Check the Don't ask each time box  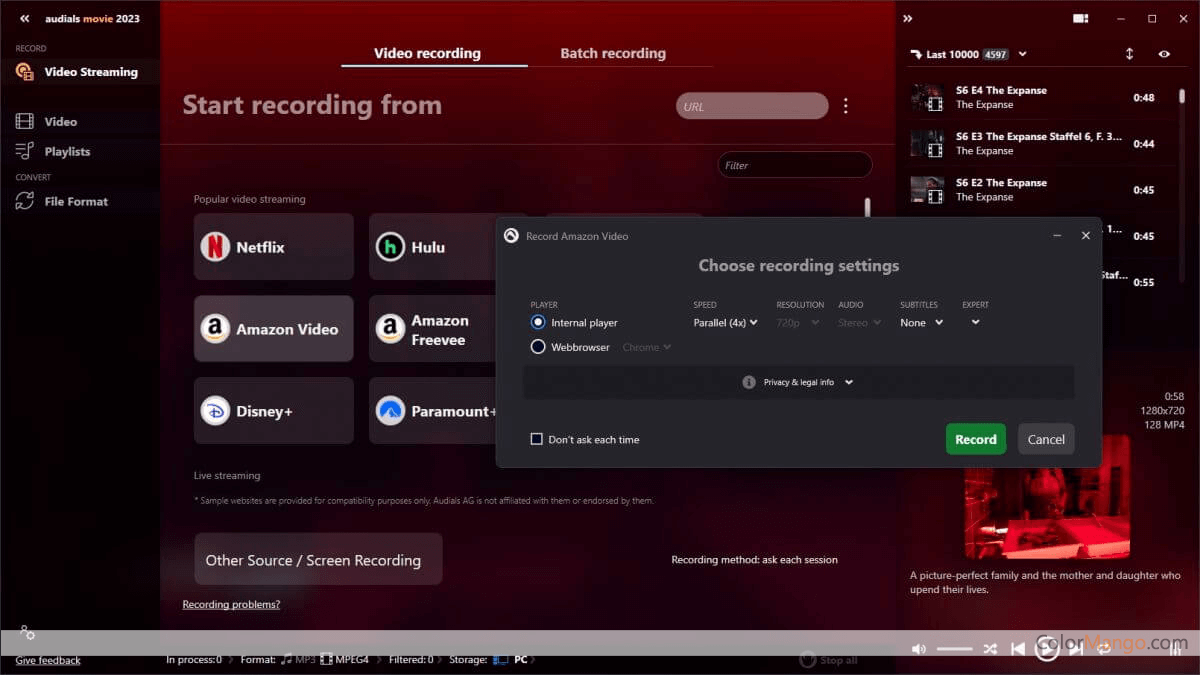[x=537, y=439]
